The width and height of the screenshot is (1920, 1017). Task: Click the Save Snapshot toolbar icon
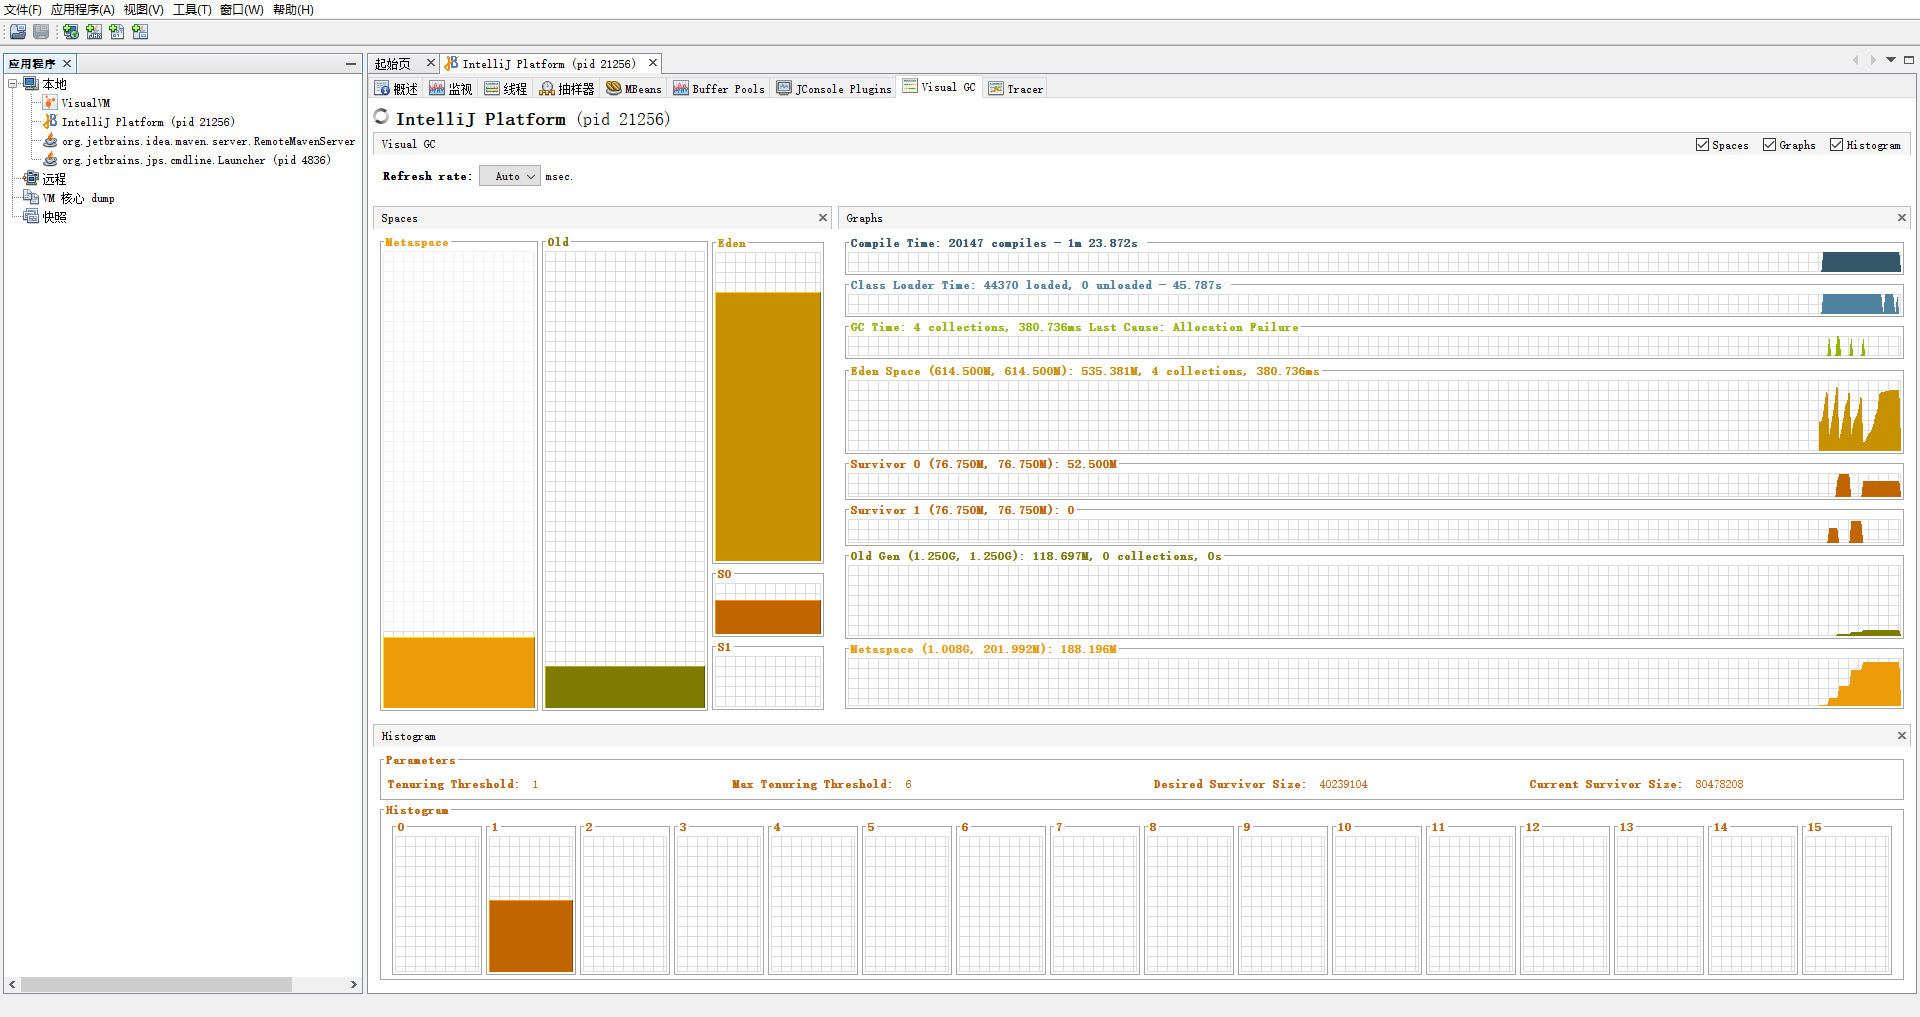point(41,32)
